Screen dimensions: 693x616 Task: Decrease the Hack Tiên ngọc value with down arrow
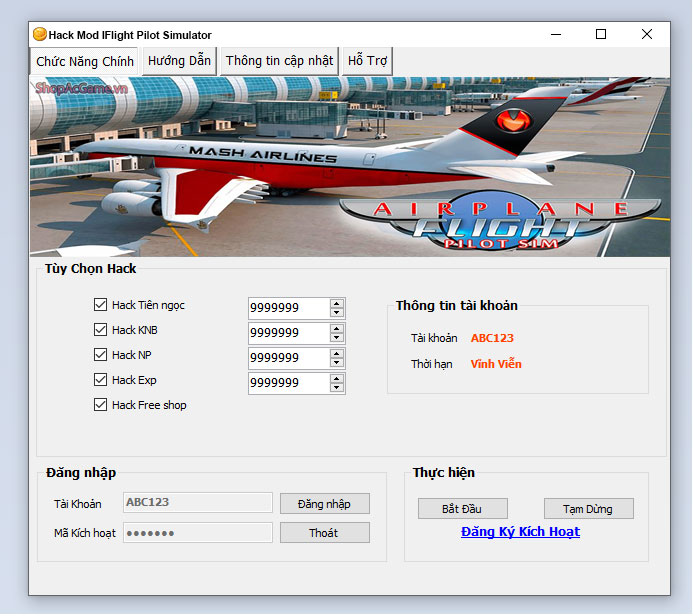pos(337,312)
